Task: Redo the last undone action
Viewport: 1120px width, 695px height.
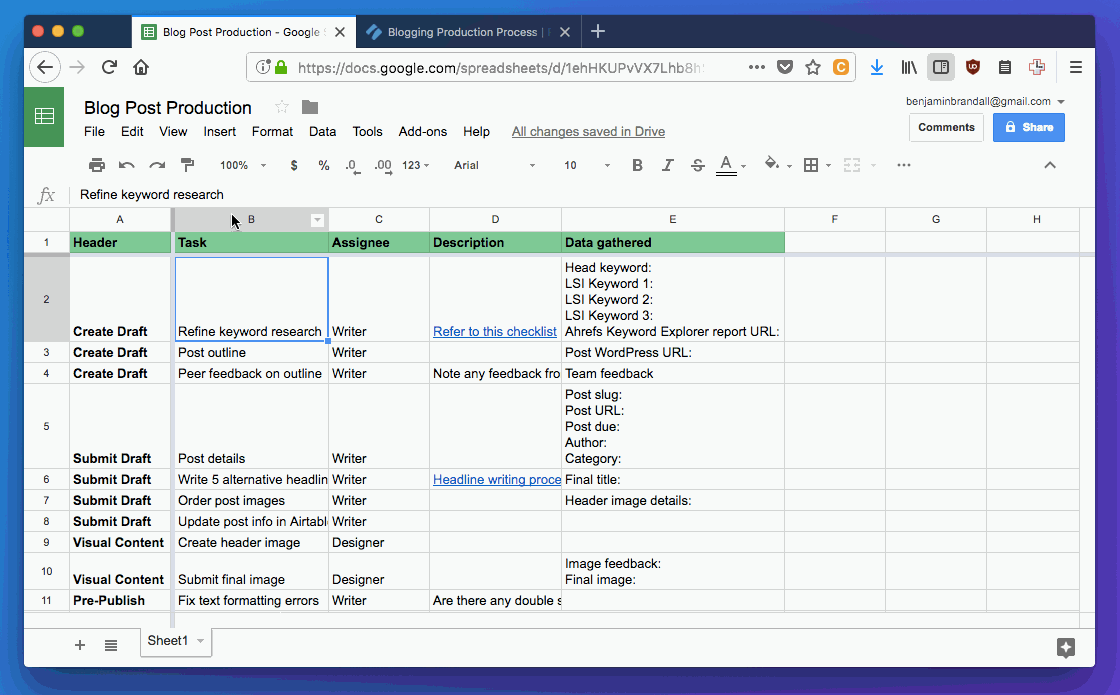Action: (157, 165)
